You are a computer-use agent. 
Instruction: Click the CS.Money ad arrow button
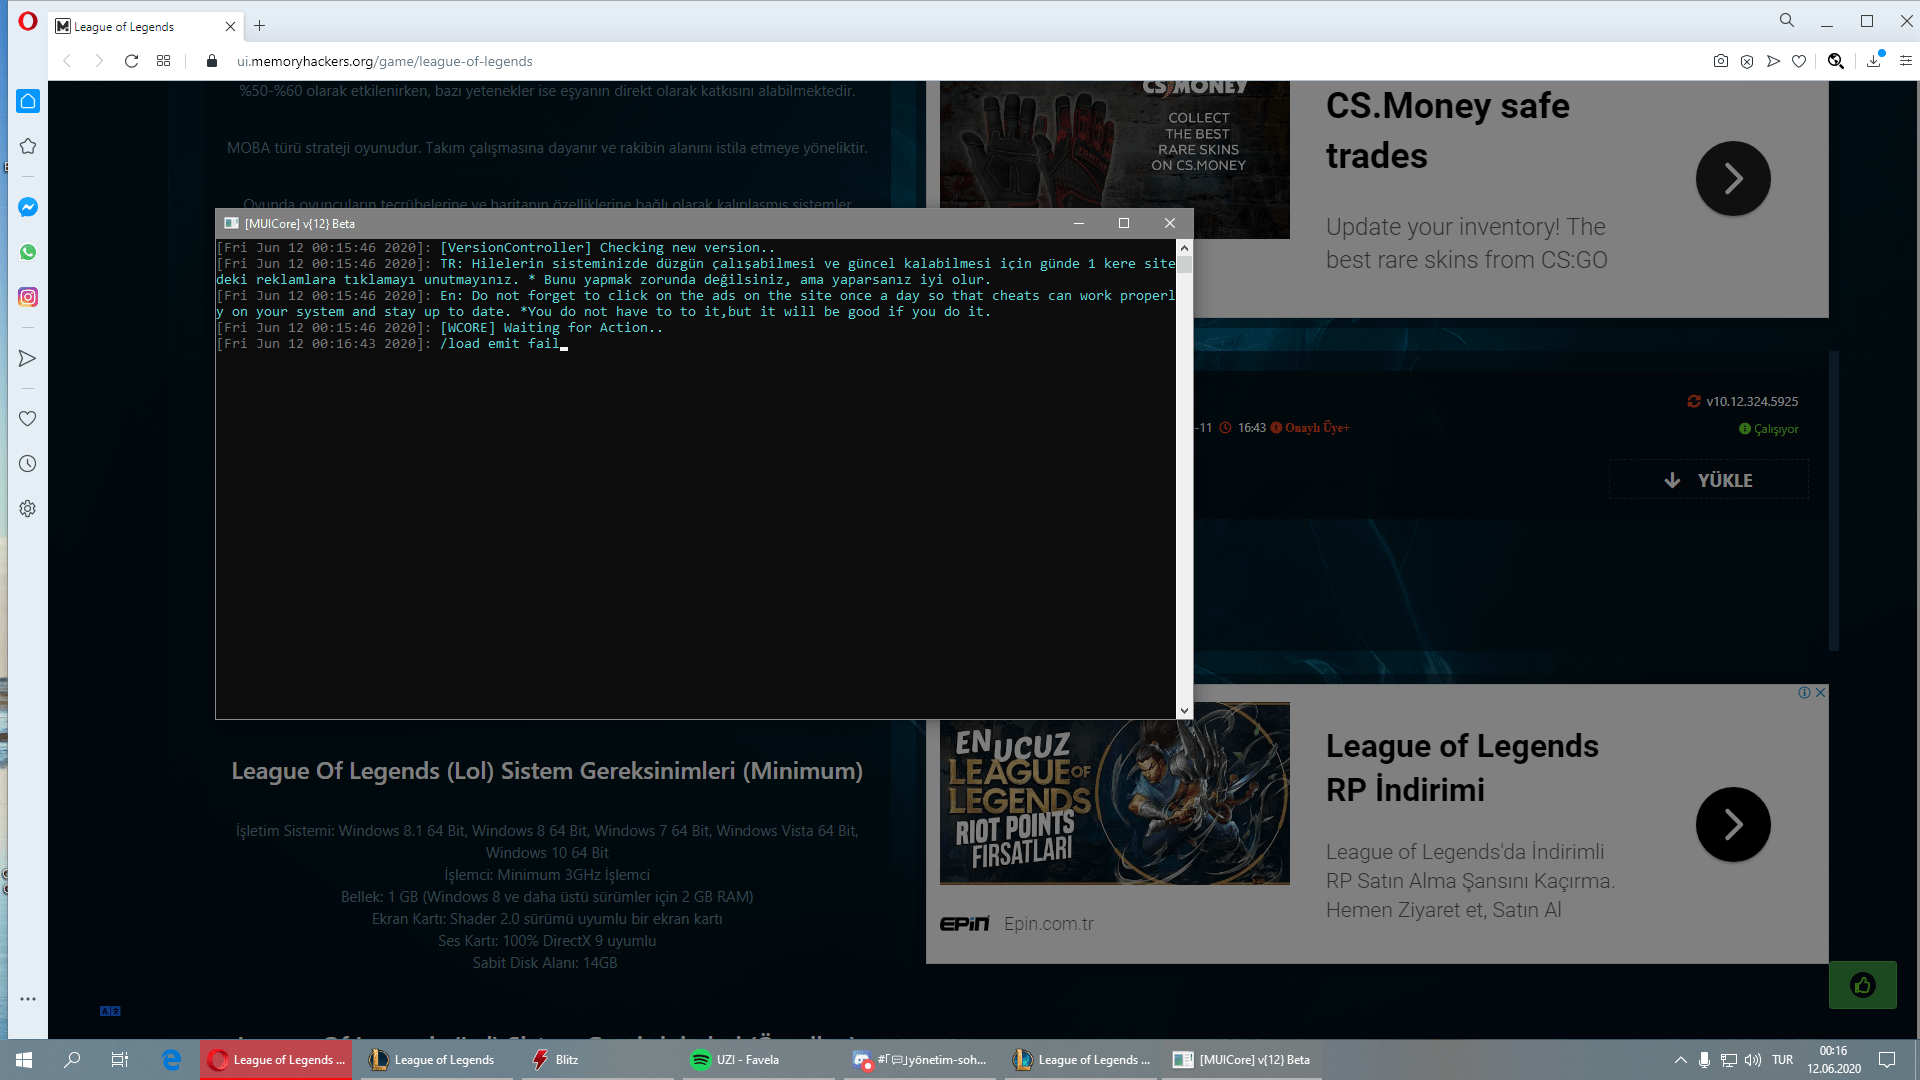click(x=1733, y=178)
